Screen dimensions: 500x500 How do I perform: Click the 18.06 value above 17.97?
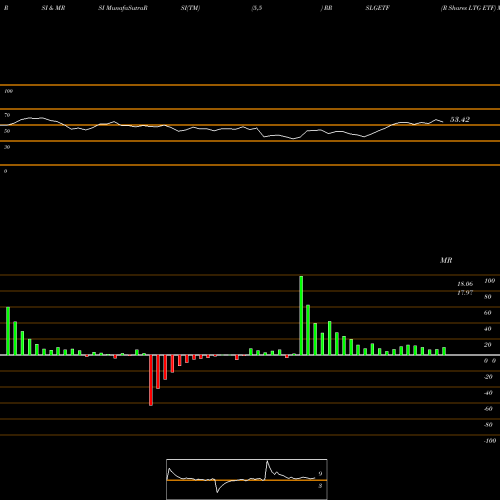465,284
